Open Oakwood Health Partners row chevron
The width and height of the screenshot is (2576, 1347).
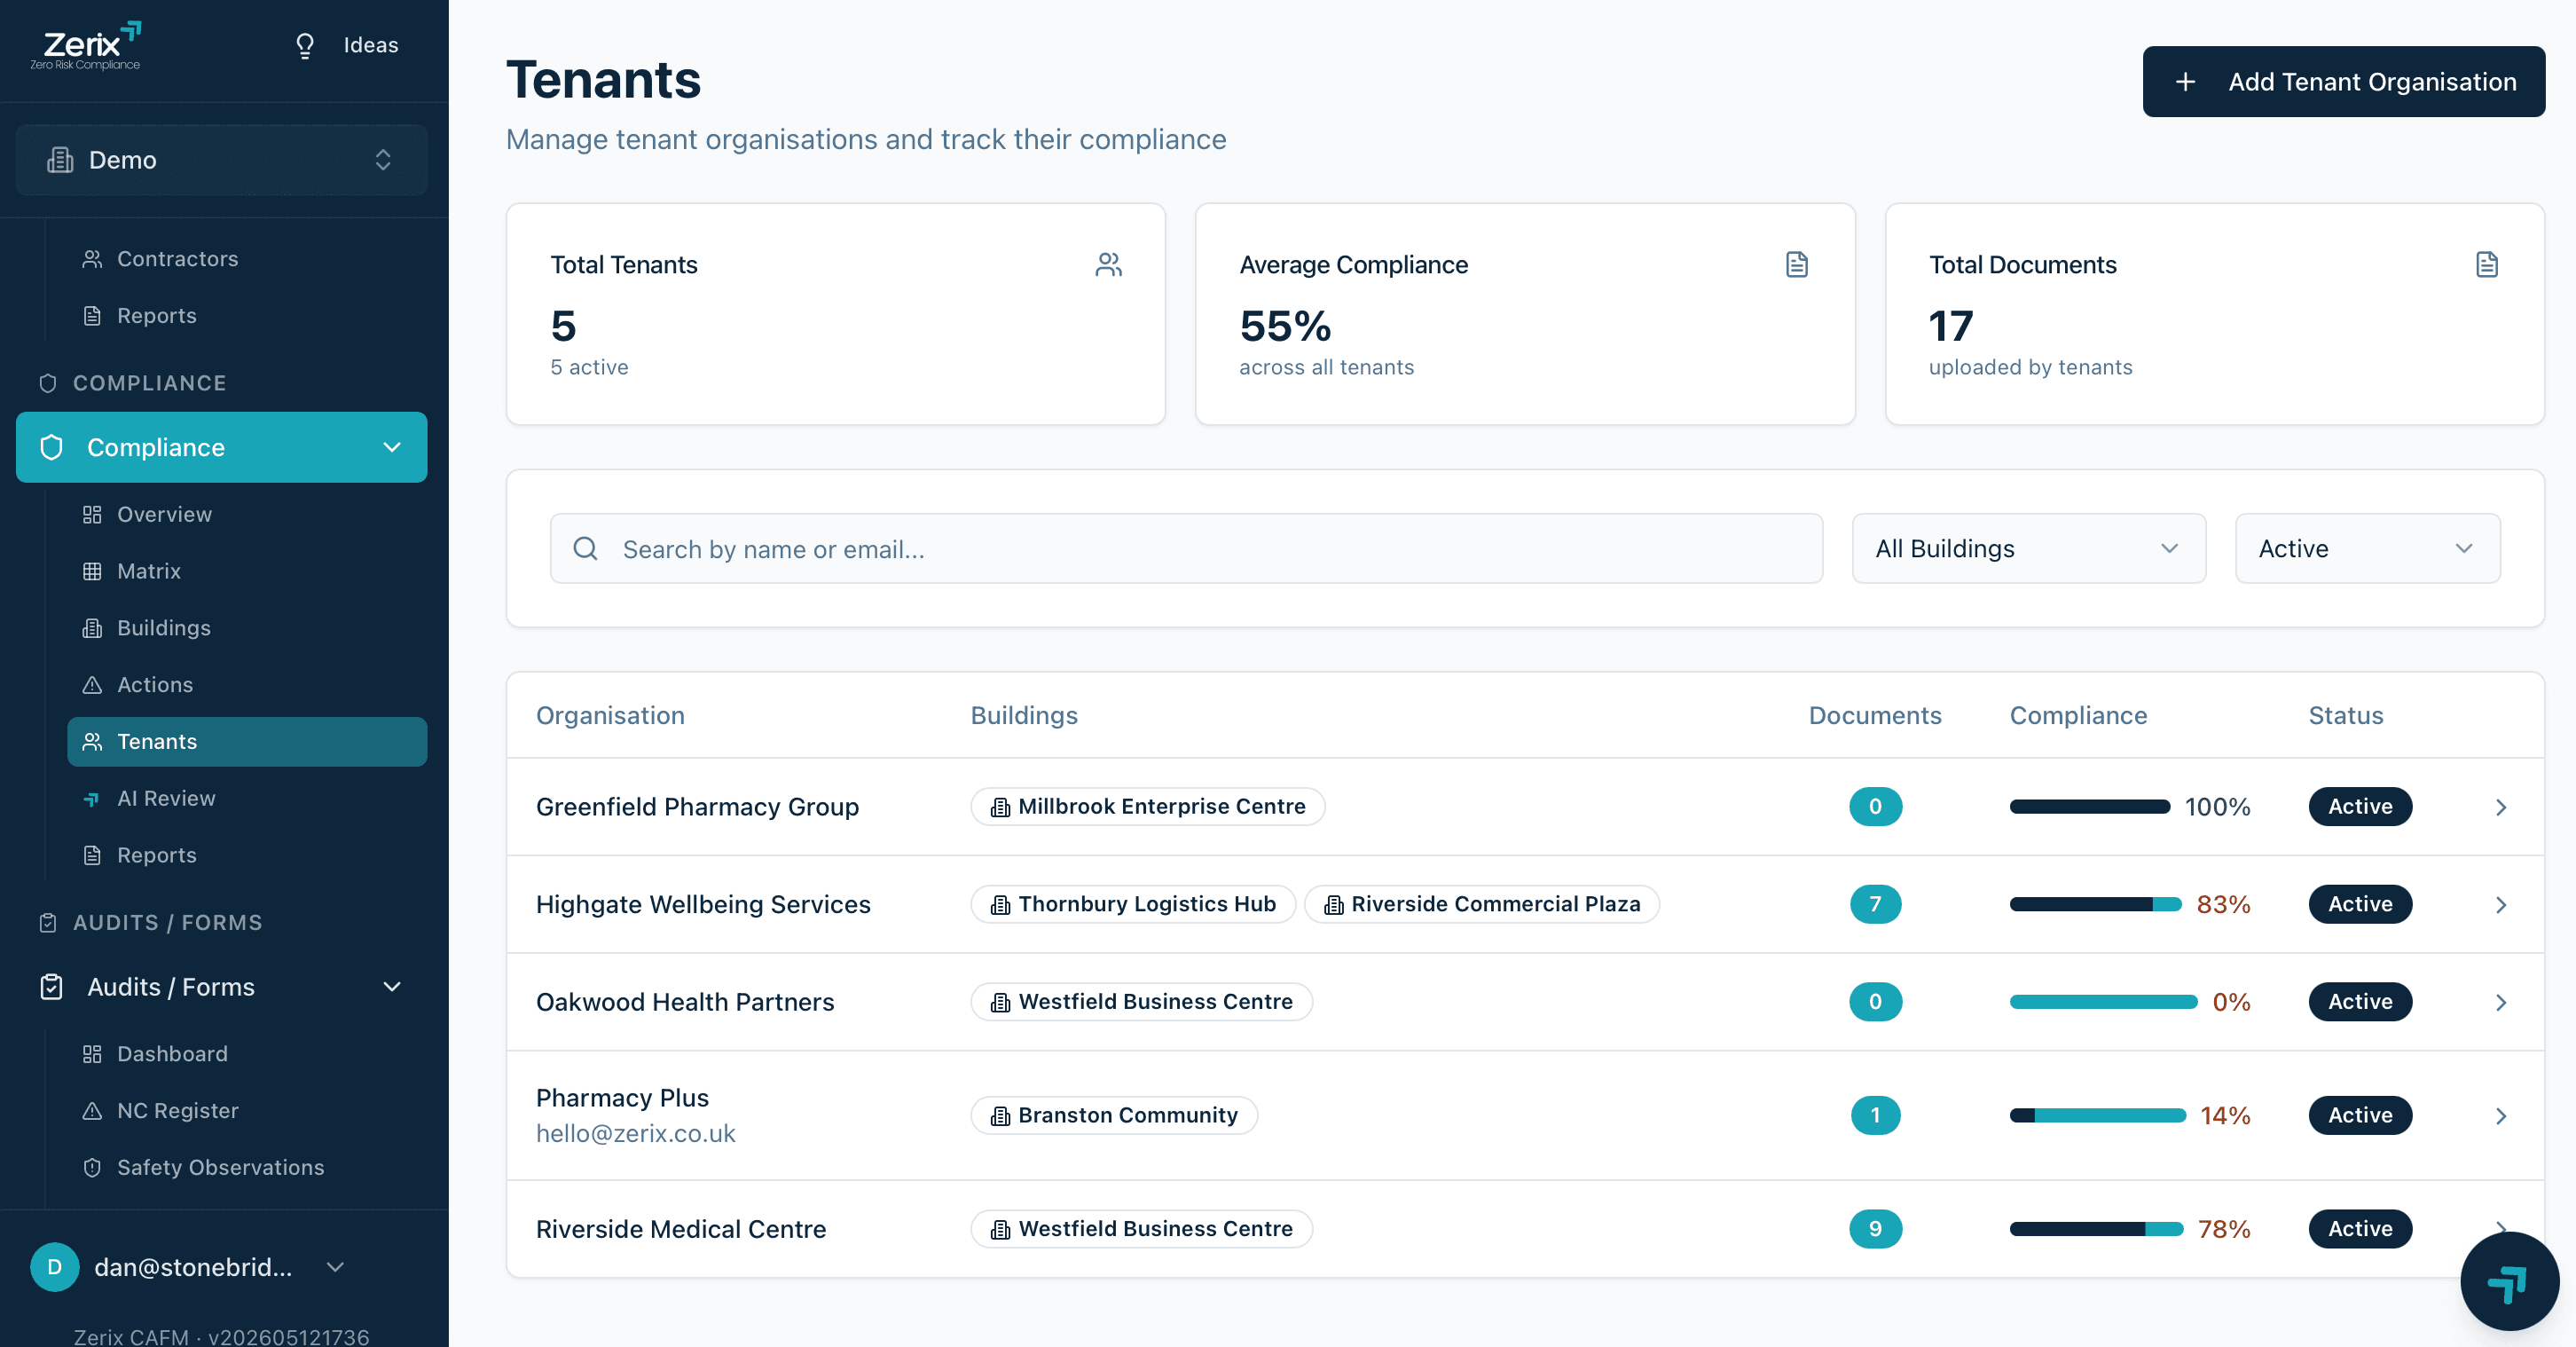2501,1002
